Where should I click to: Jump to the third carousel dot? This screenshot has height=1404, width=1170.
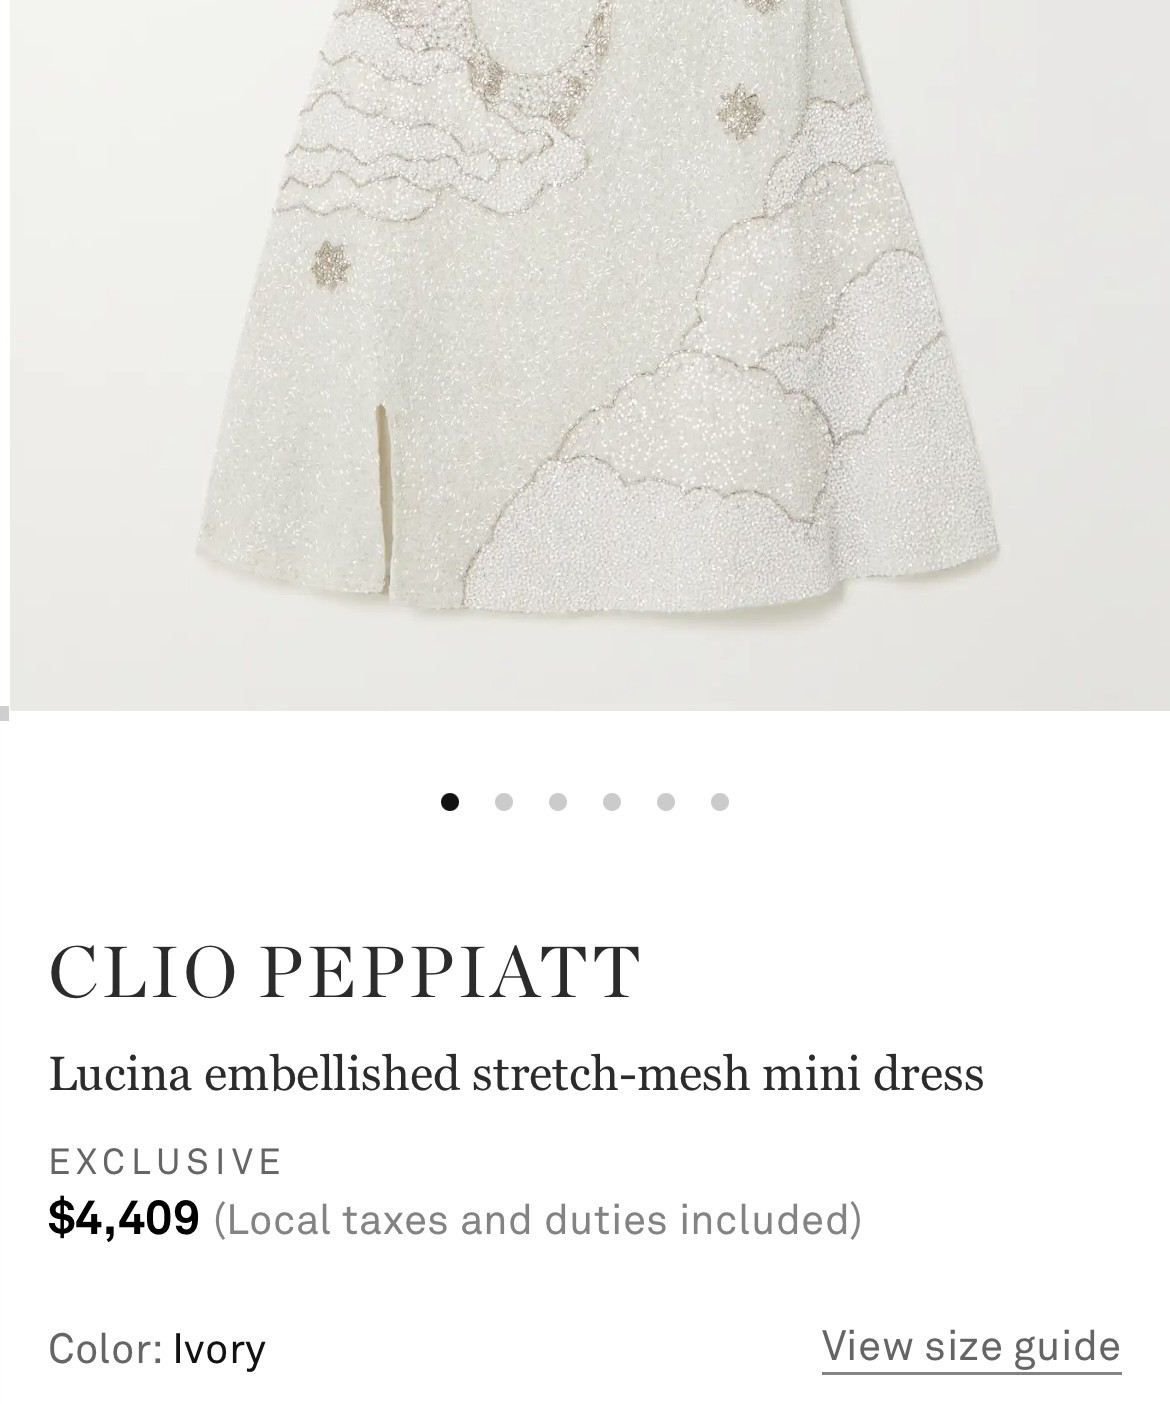click(x=558, y=802)
